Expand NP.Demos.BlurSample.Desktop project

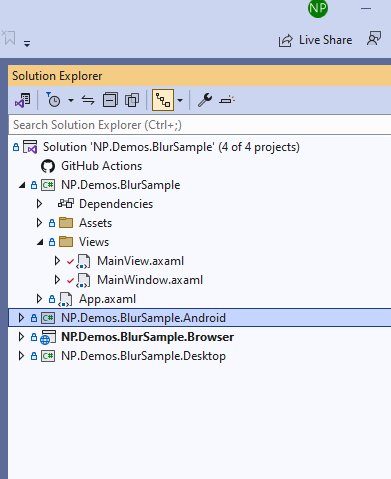(21, 356)
